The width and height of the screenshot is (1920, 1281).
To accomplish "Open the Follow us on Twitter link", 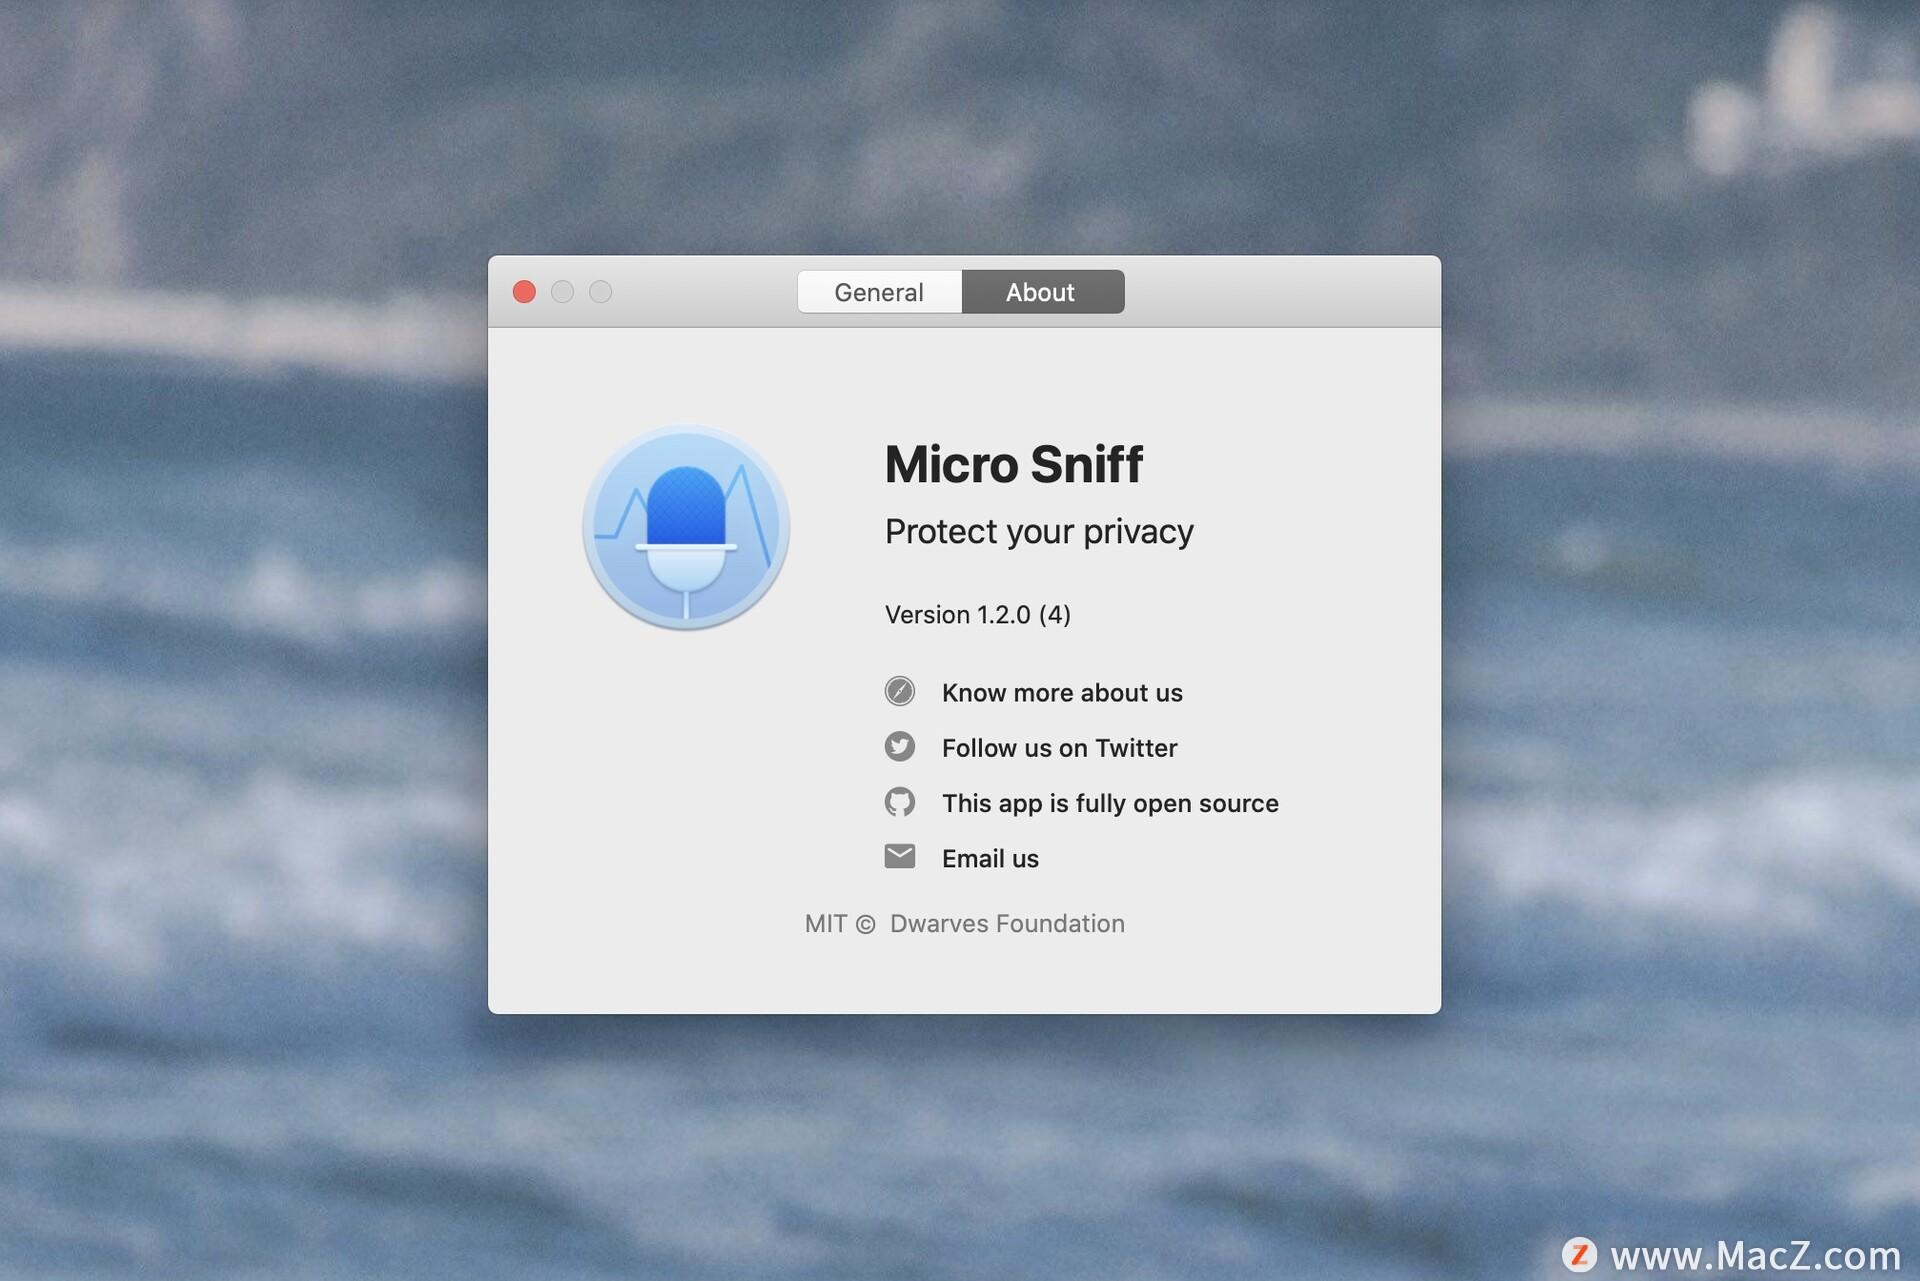I will point(1059,748).
